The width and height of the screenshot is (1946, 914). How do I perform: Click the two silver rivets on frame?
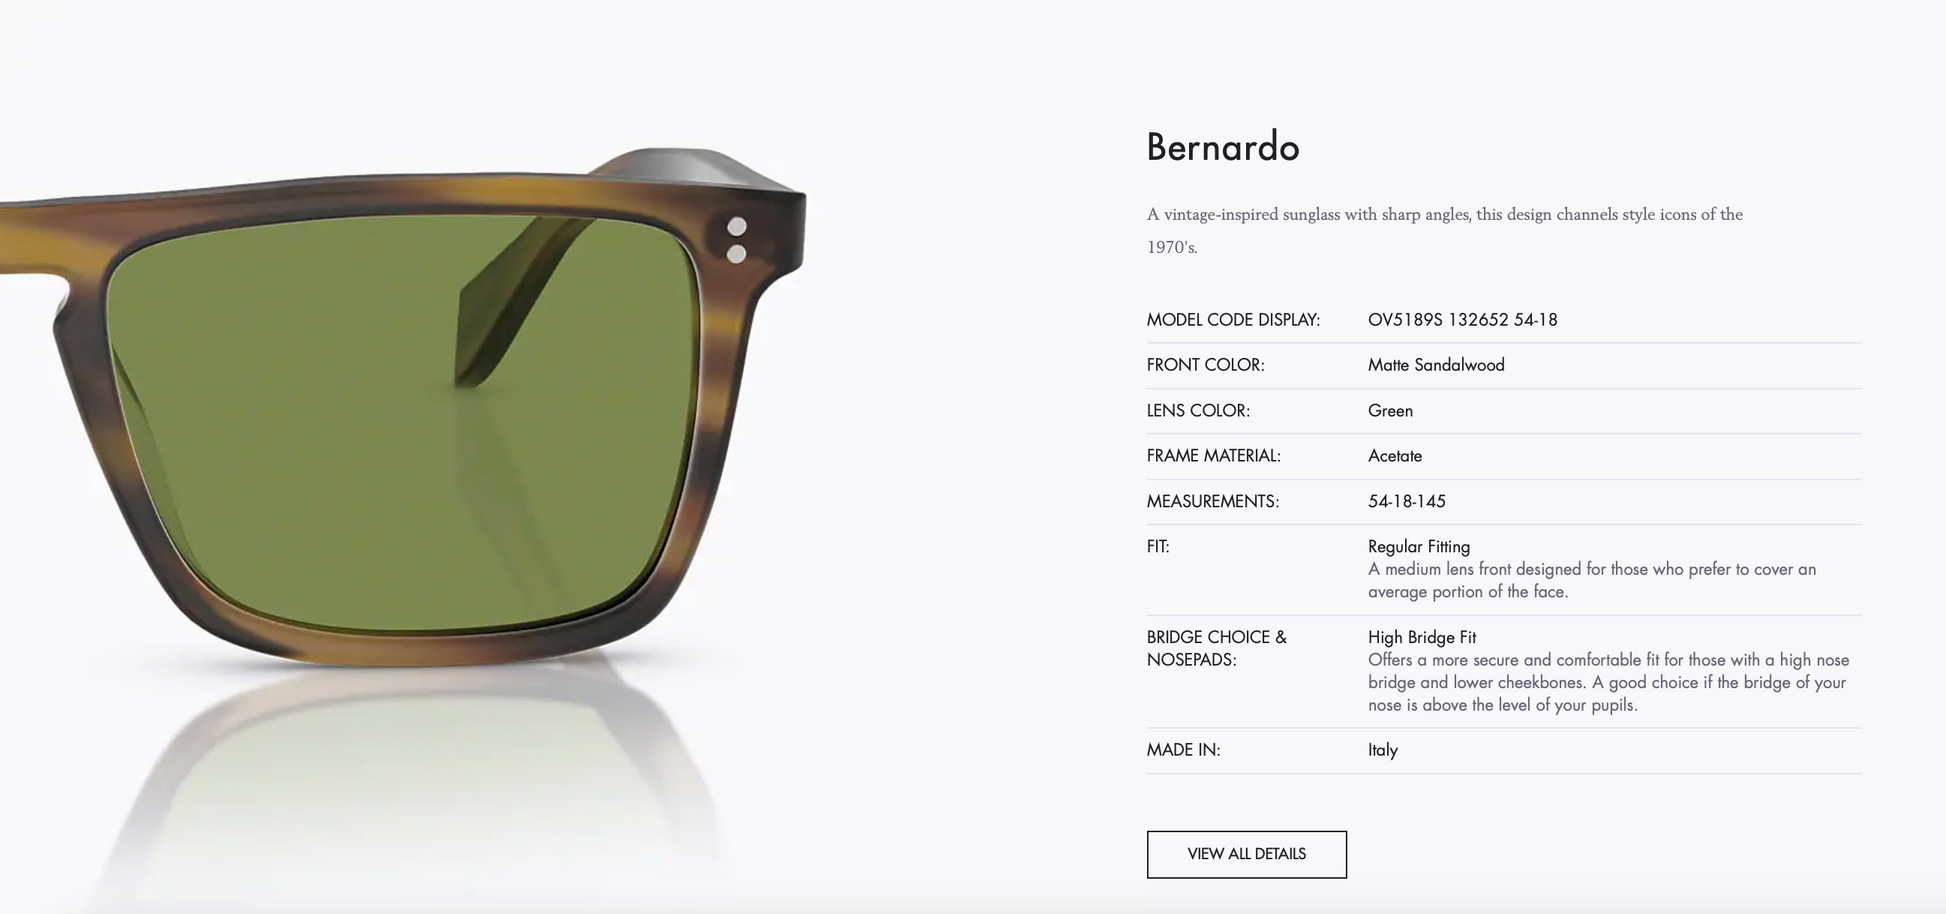[x=737, y=240]
